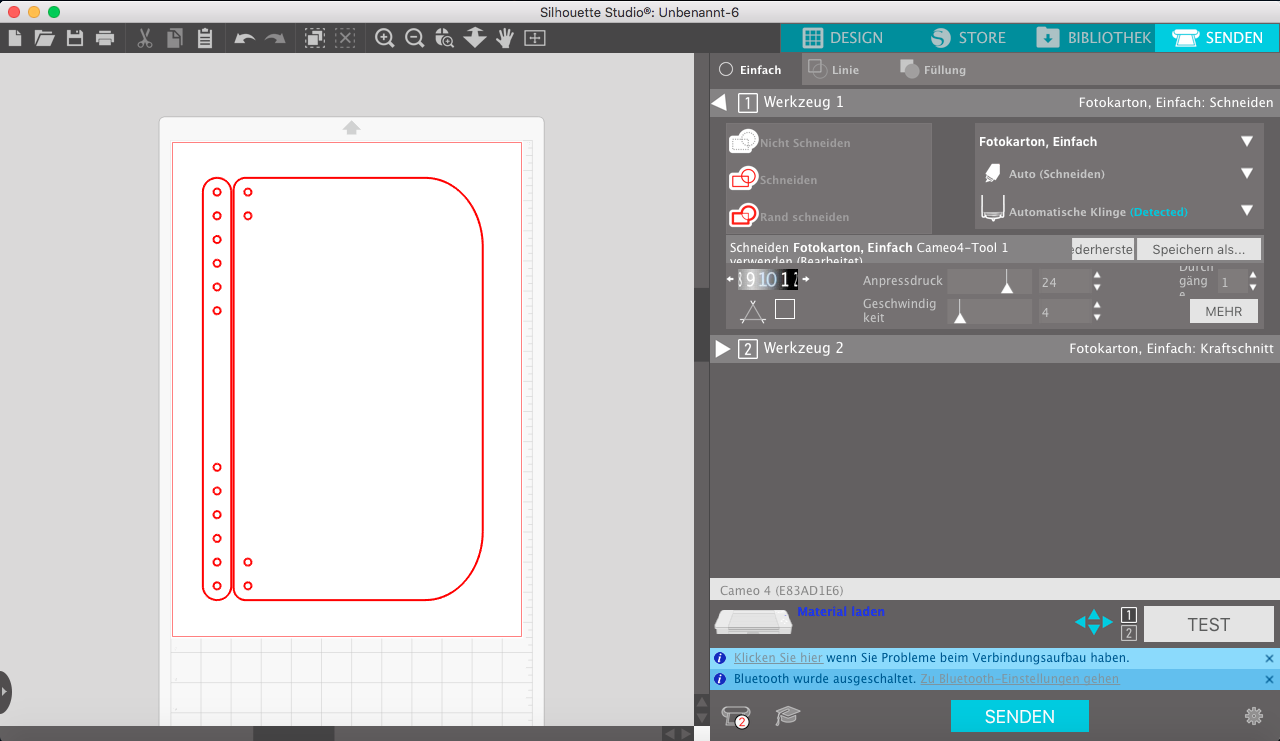
Task: Select Schneiden cut option
Action: click(x=774, y=180)
